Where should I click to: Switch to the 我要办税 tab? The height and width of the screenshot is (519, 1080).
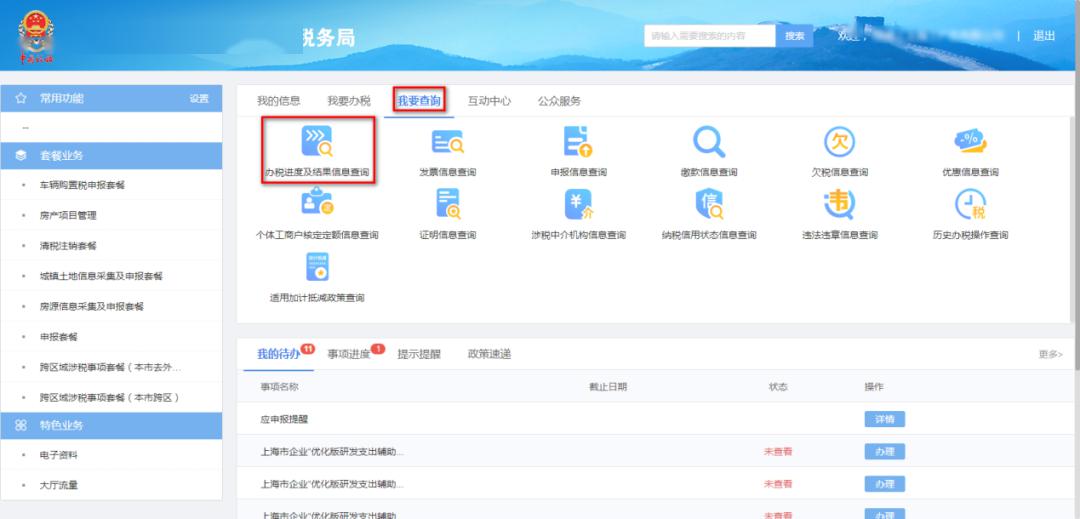(x=349, y=101)
